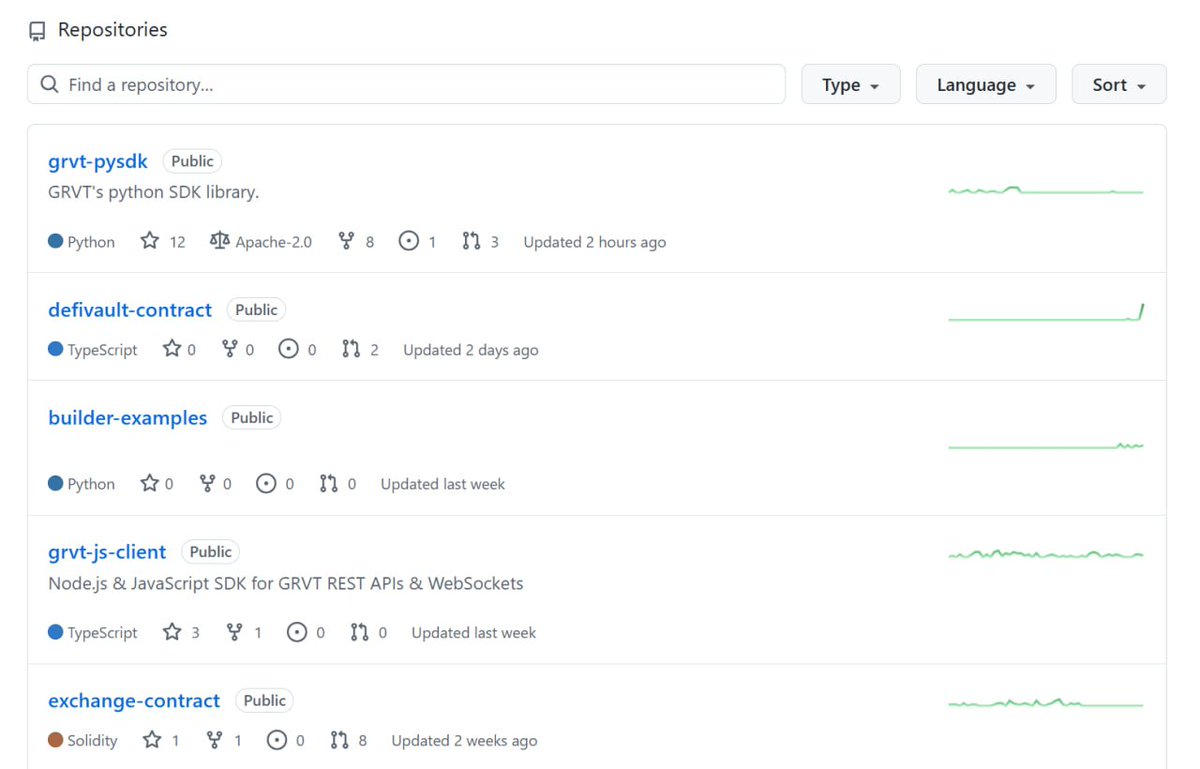1200x769 pixels.
Task: View pull requests of exchange-contract (8)
Action: coord(348,741)
